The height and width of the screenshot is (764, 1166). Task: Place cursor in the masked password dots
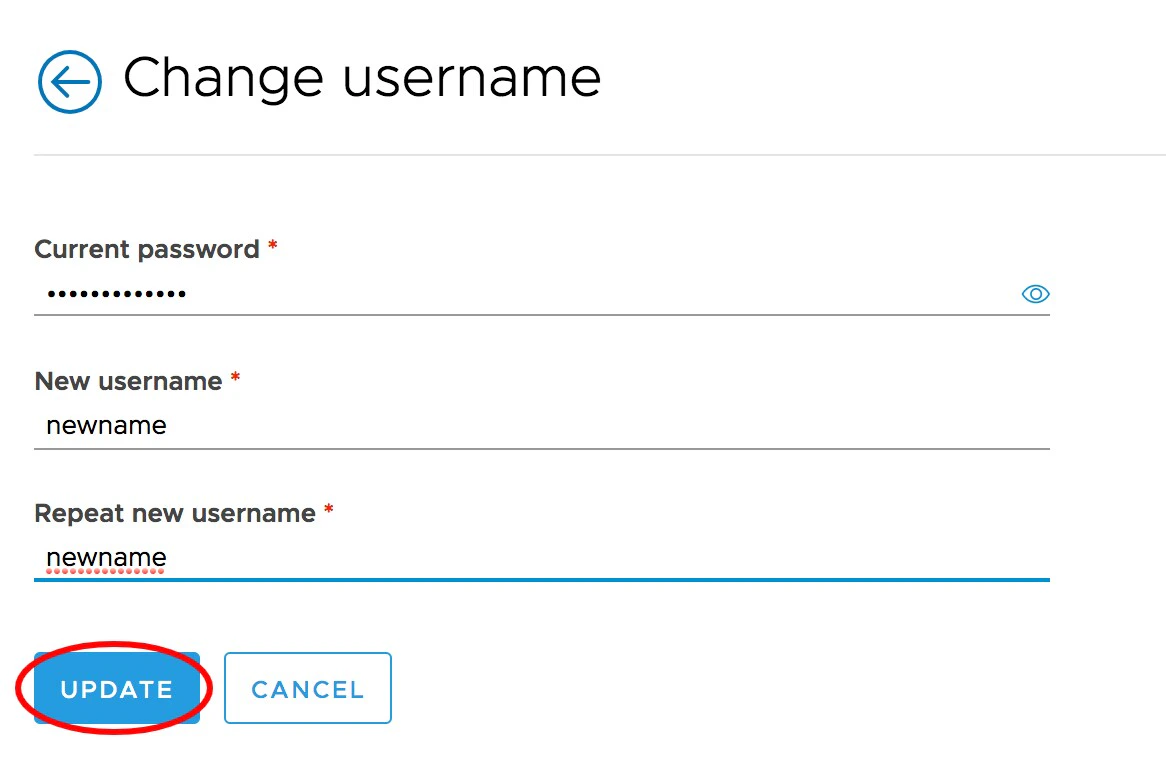116,294
